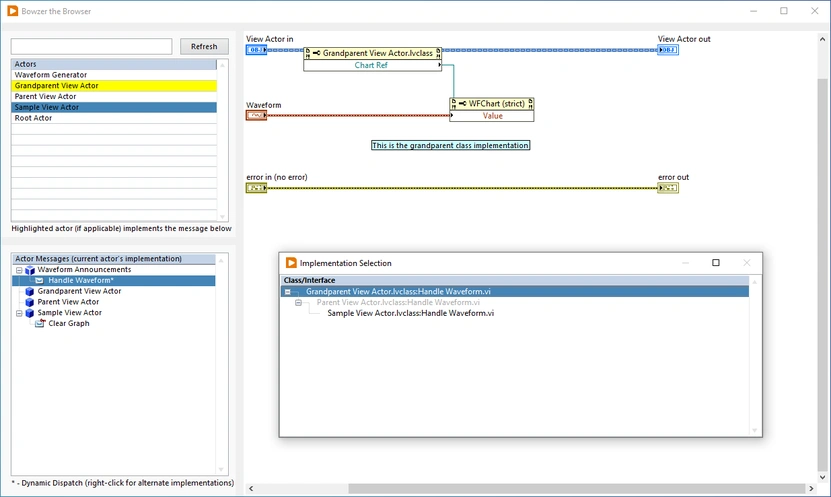Click the grandparent class implementation comment
The image size is (831, 497).
coord(450,145)
